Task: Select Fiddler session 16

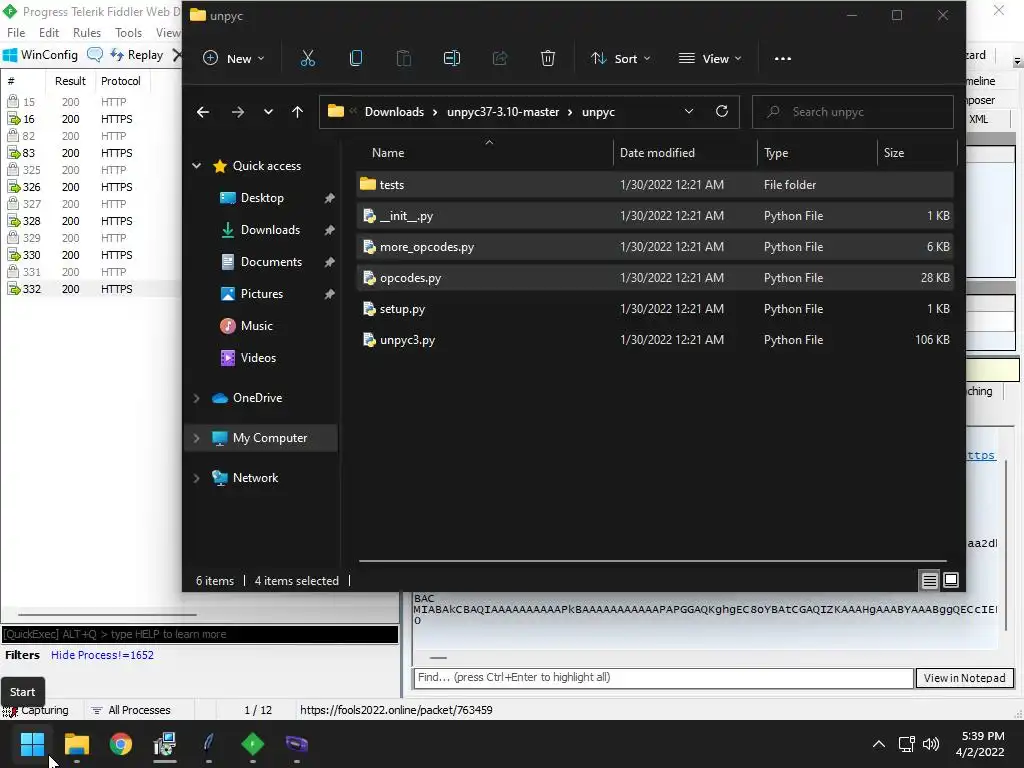Action: (x=91, y=119)
